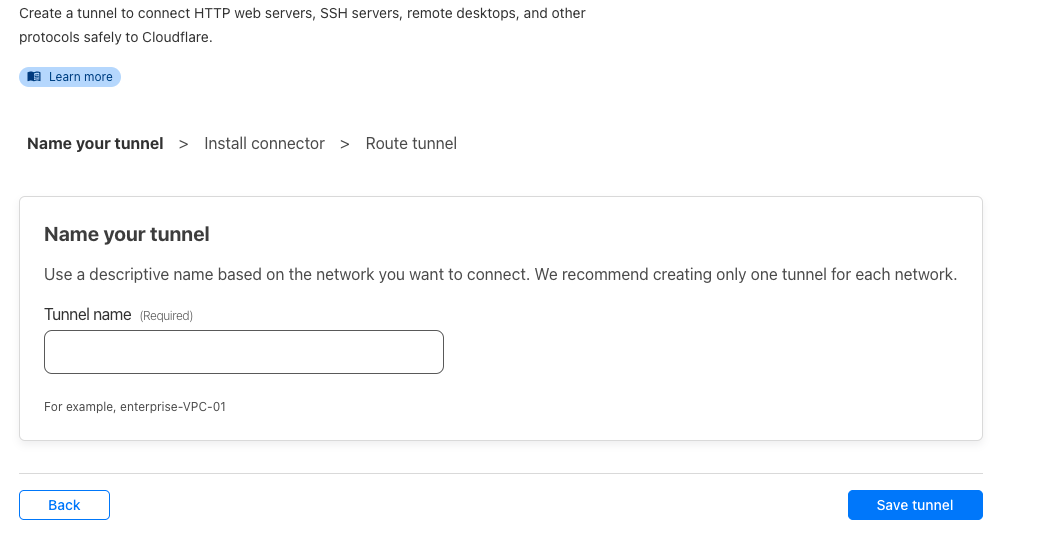Click the divider line above Back button

[x=501, y=474]
